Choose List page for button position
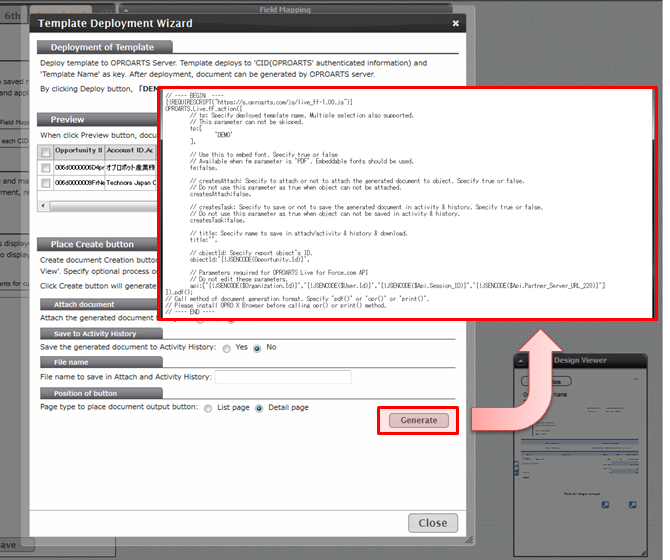 (x=208, y=408)
